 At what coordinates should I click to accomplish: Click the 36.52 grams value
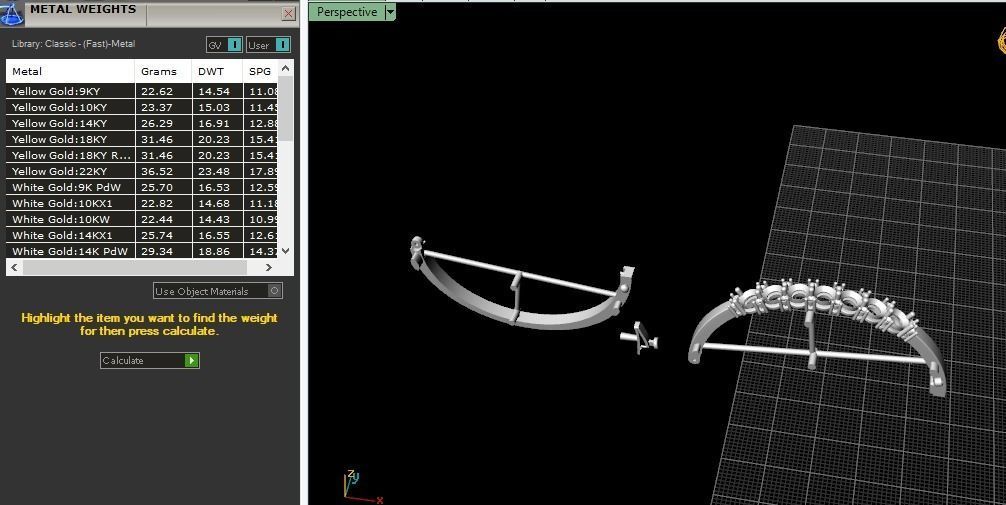(157, 171)
